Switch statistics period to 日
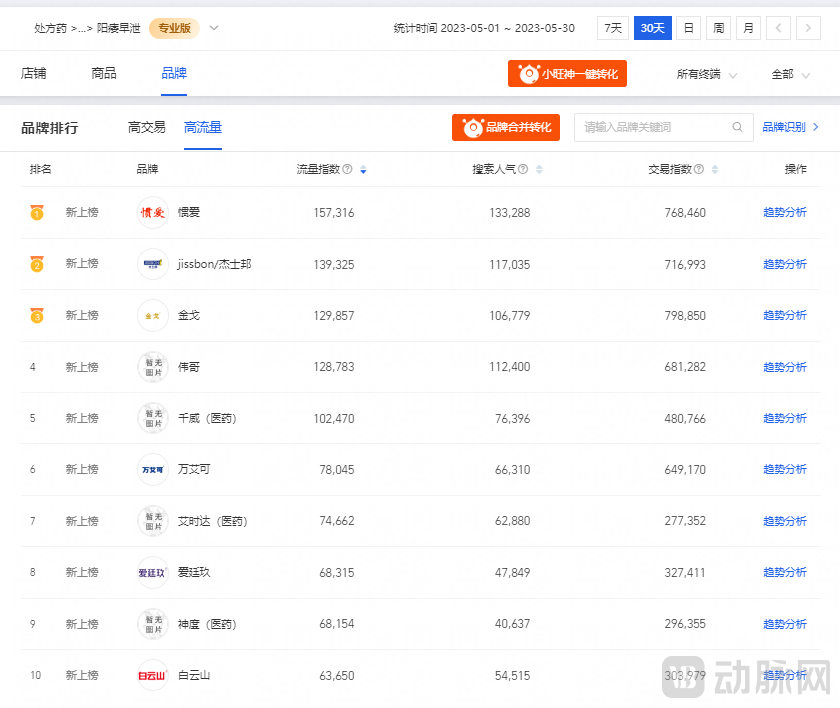 [x=689, y=28]
